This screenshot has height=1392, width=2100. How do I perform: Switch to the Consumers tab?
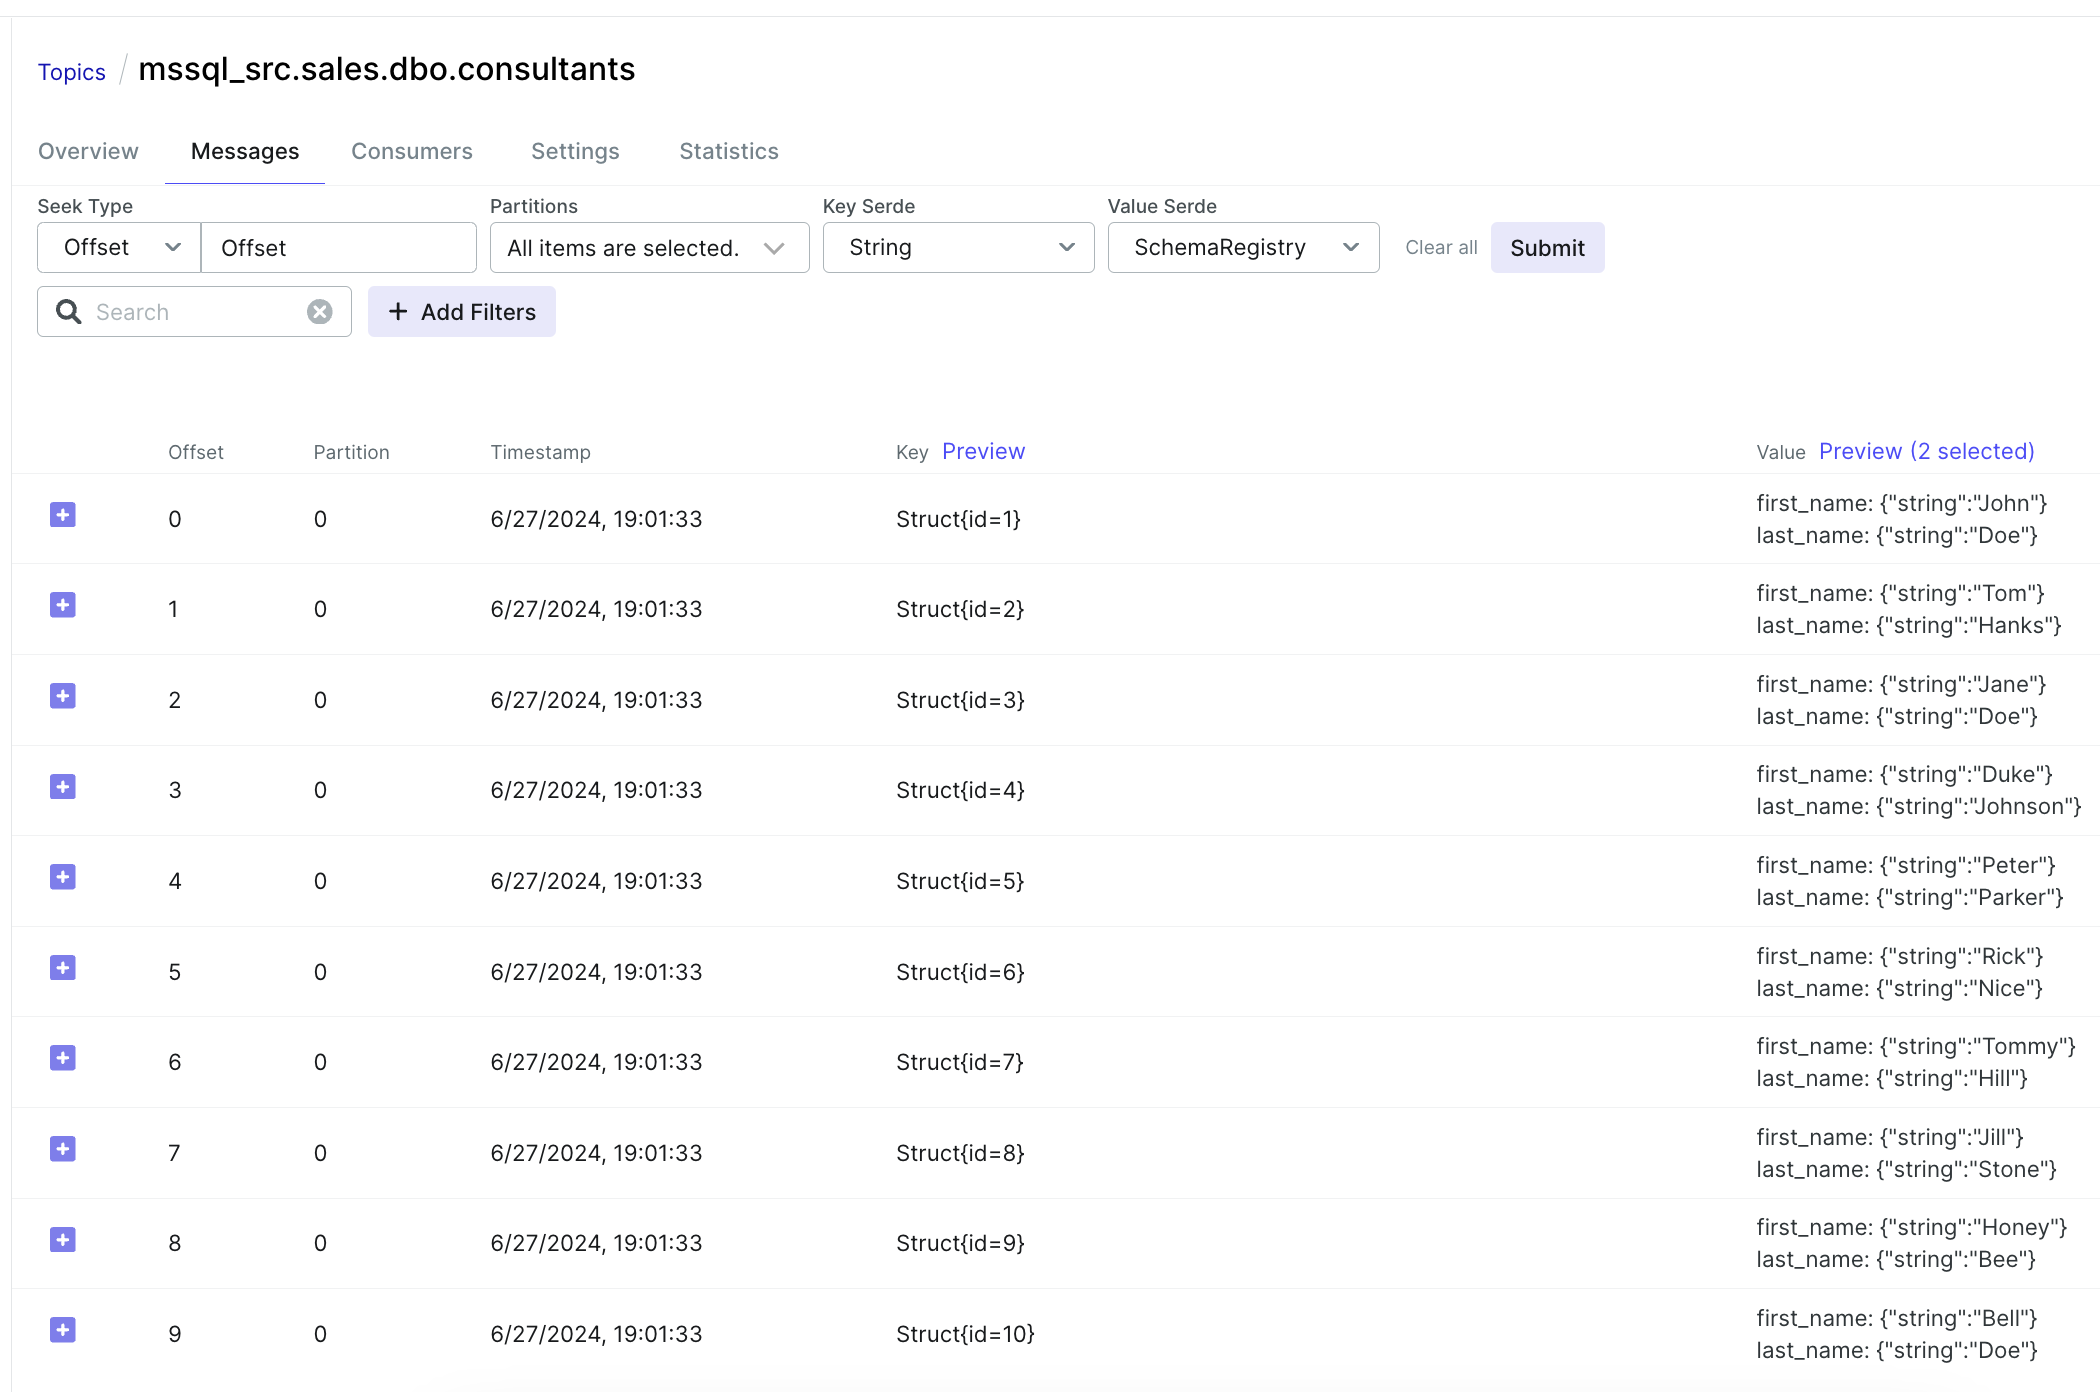[412, 152]
